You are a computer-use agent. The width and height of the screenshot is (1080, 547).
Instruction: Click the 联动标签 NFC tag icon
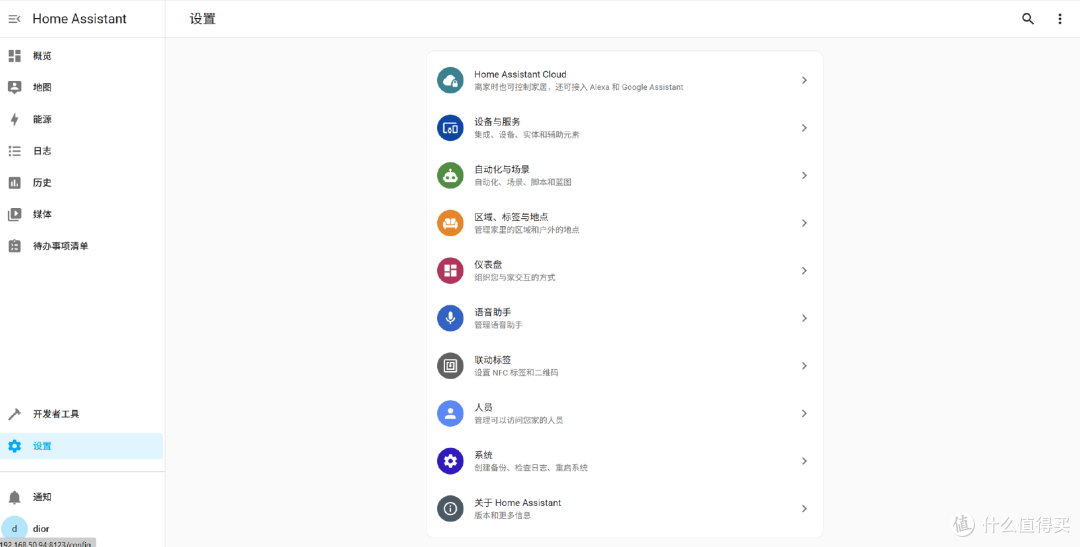(x=450, y=366)
